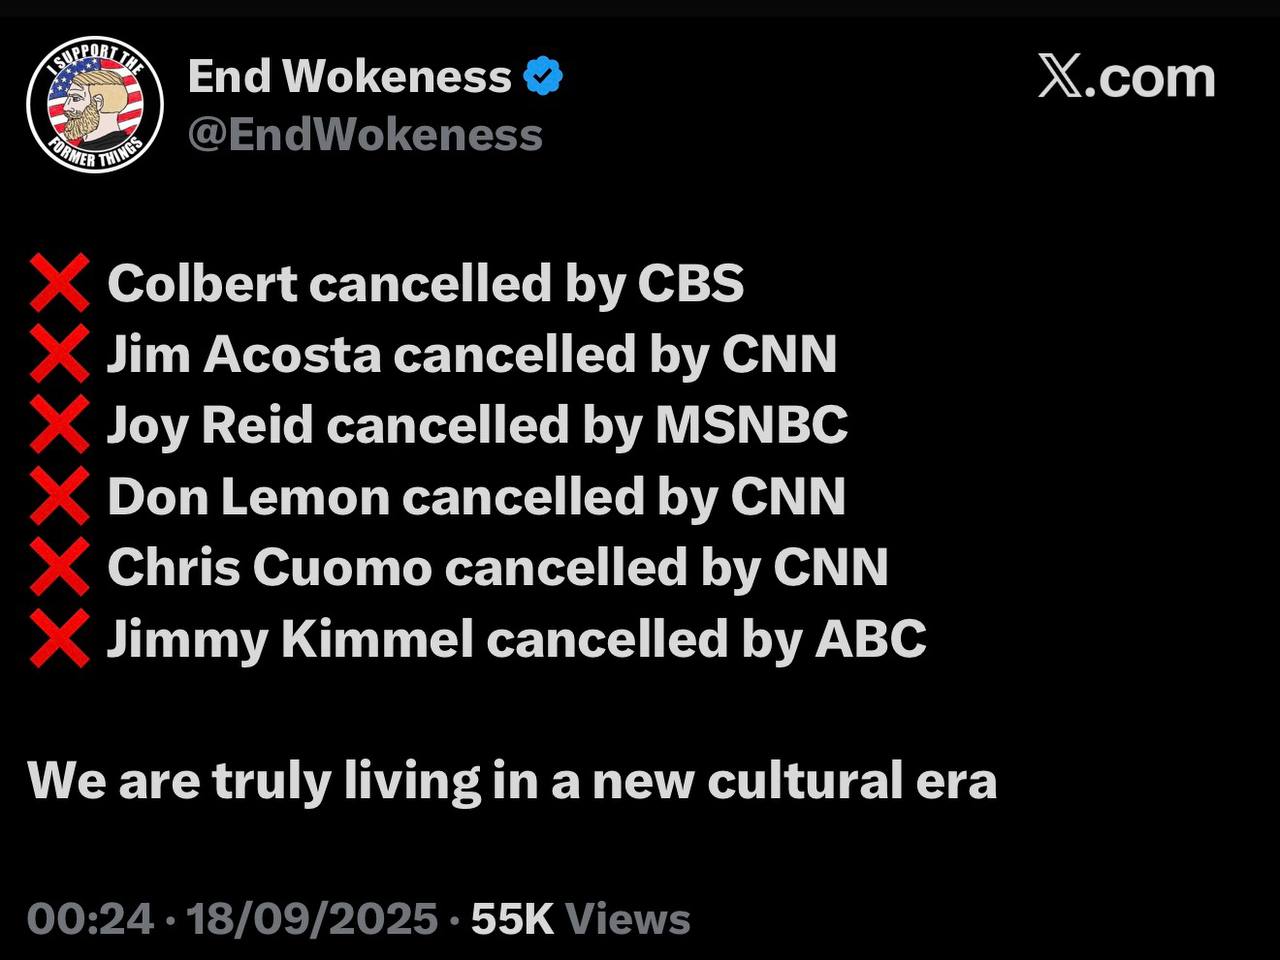This screenshot has width=1280, height=960.
Task: Click the blue verified checkmark badge
Action: click(x=543, y=76)
